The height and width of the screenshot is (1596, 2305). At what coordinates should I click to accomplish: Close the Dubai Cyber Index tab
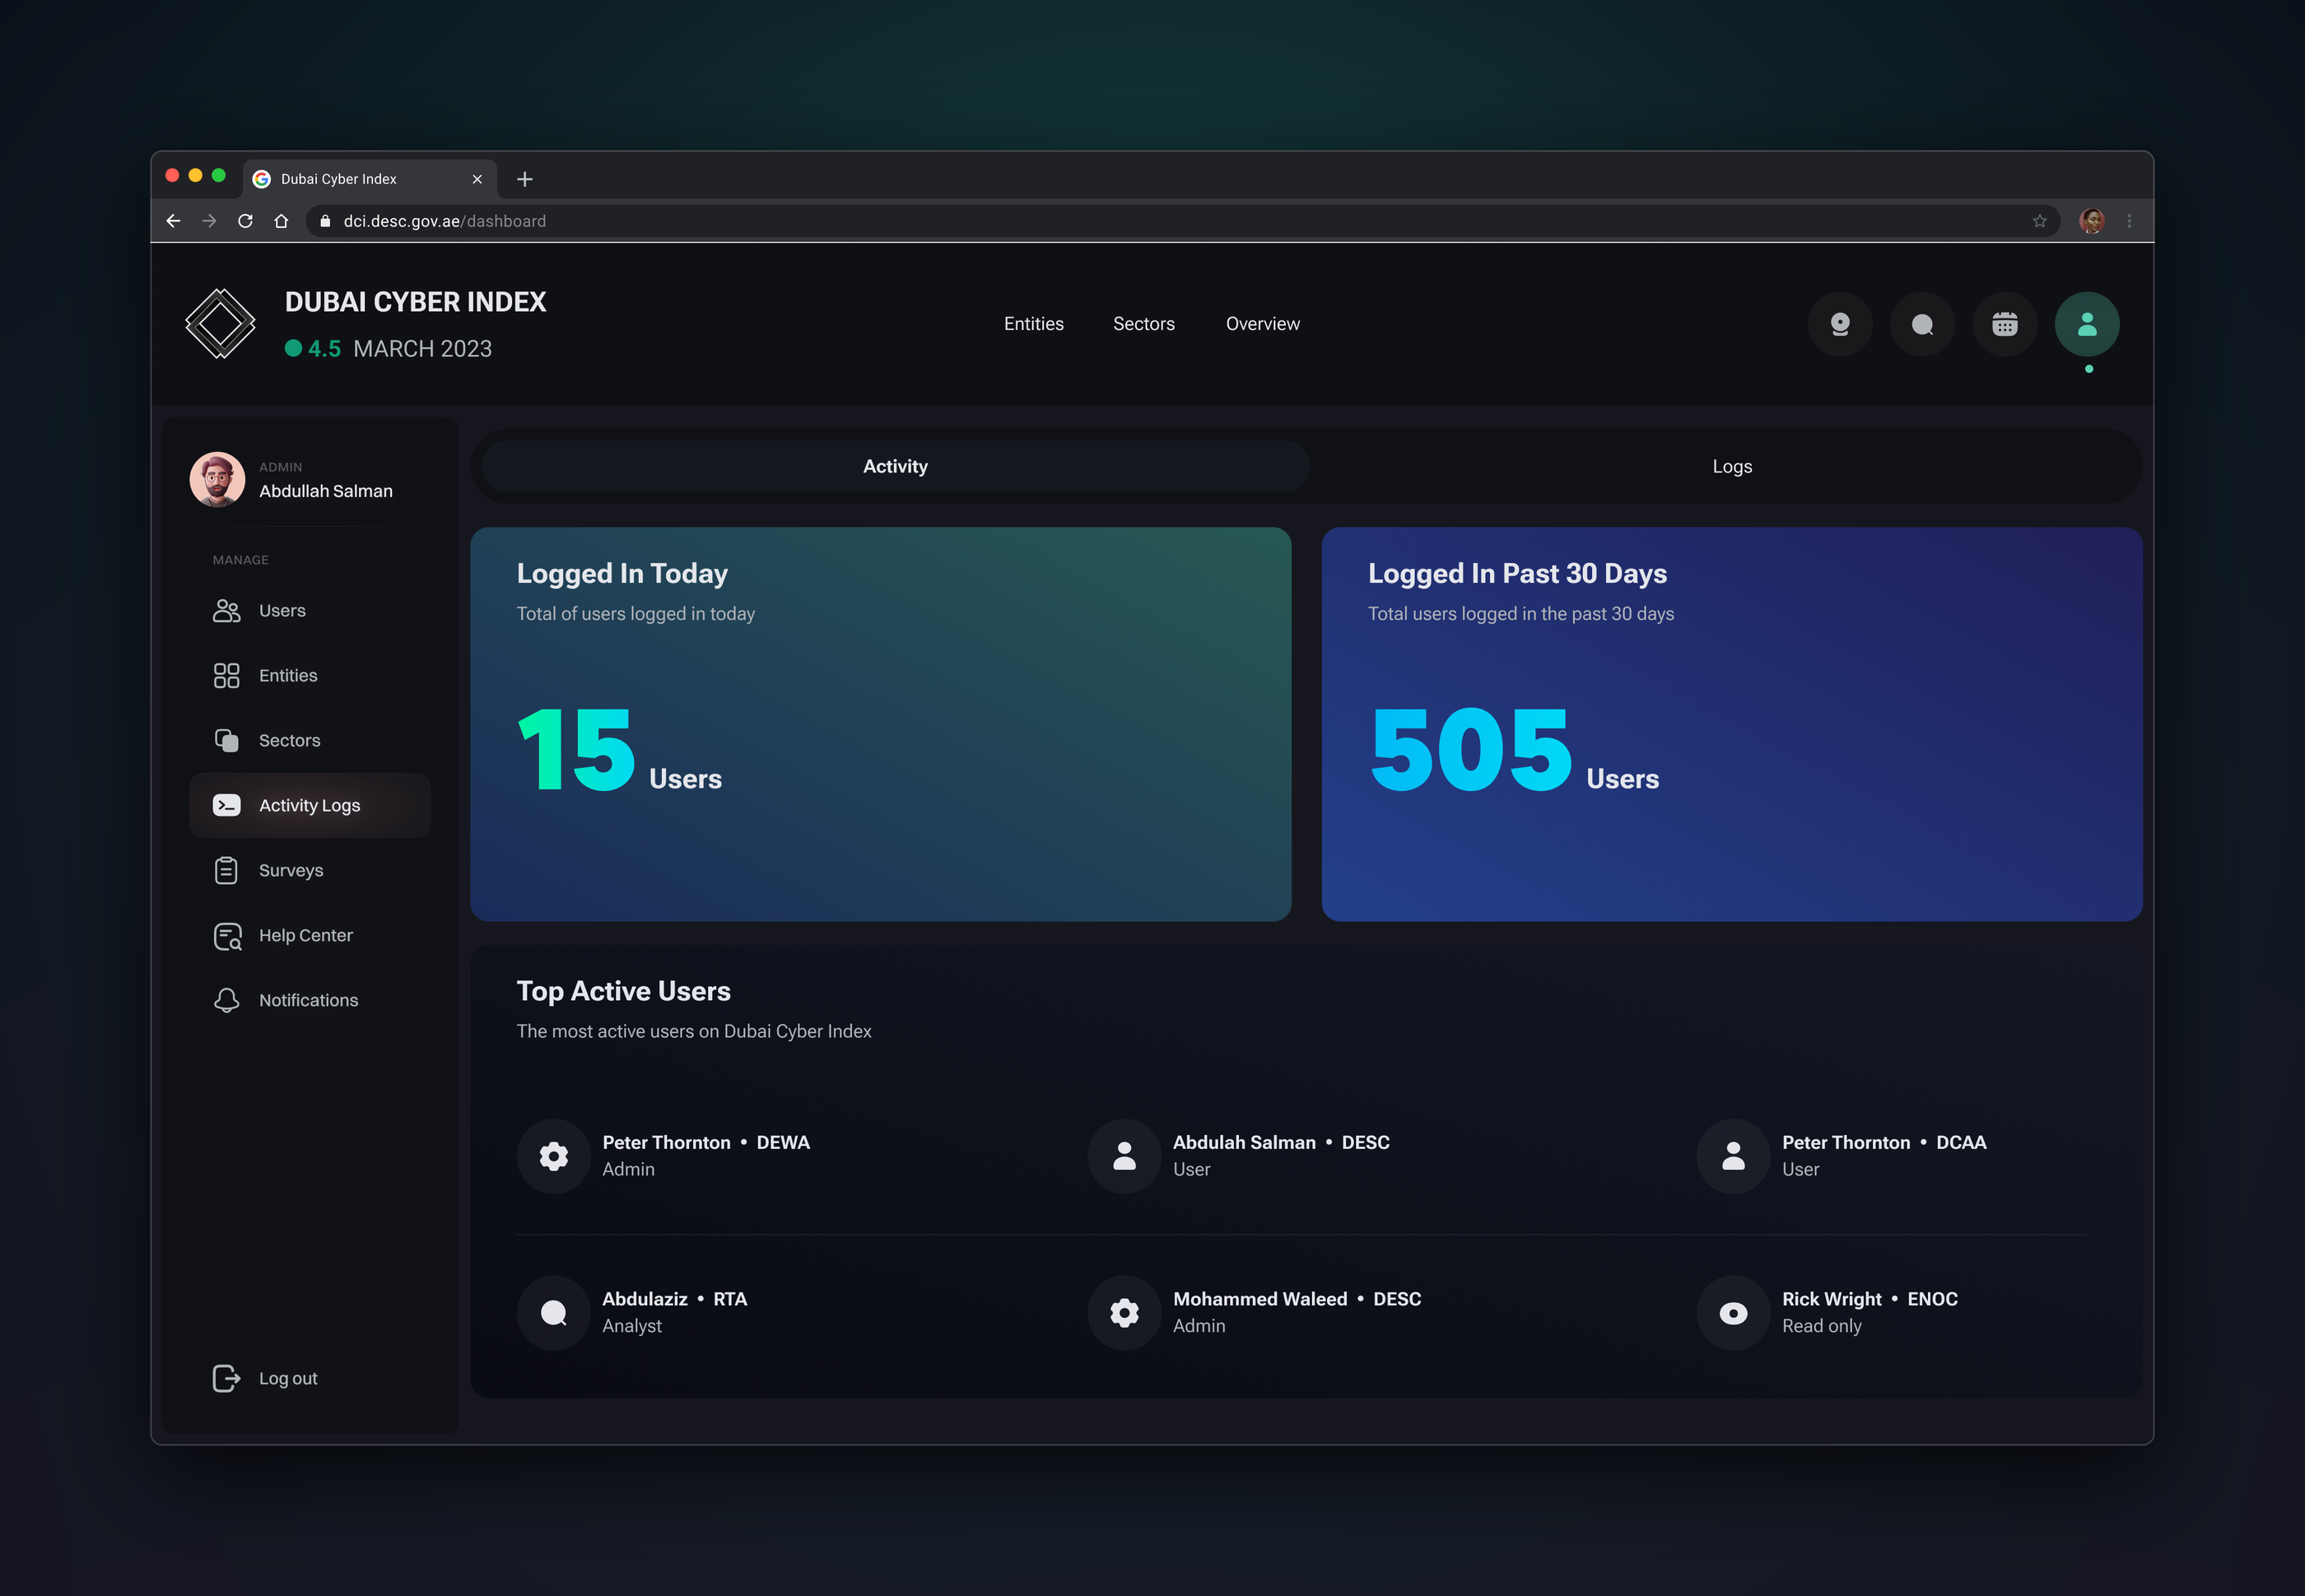pos(477,179)
